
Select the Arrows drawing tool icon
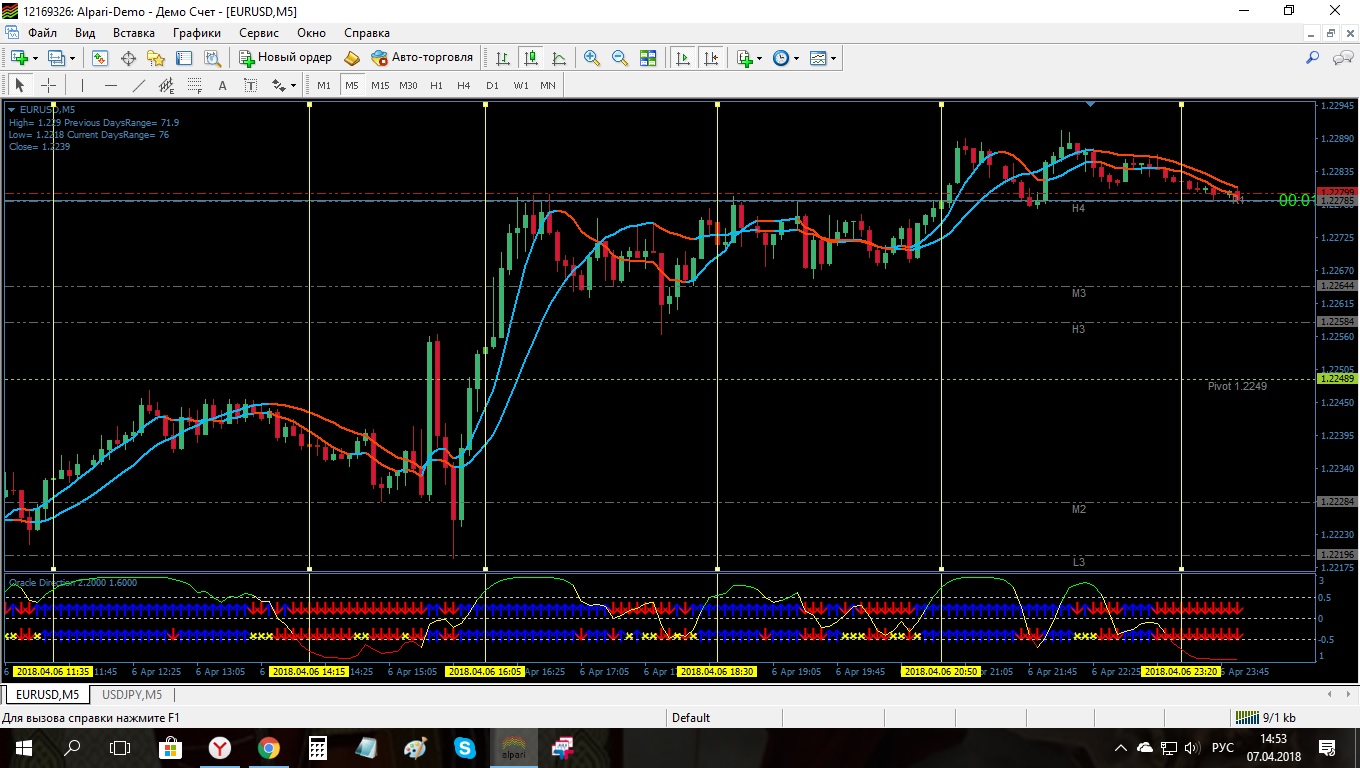[279, 85]
